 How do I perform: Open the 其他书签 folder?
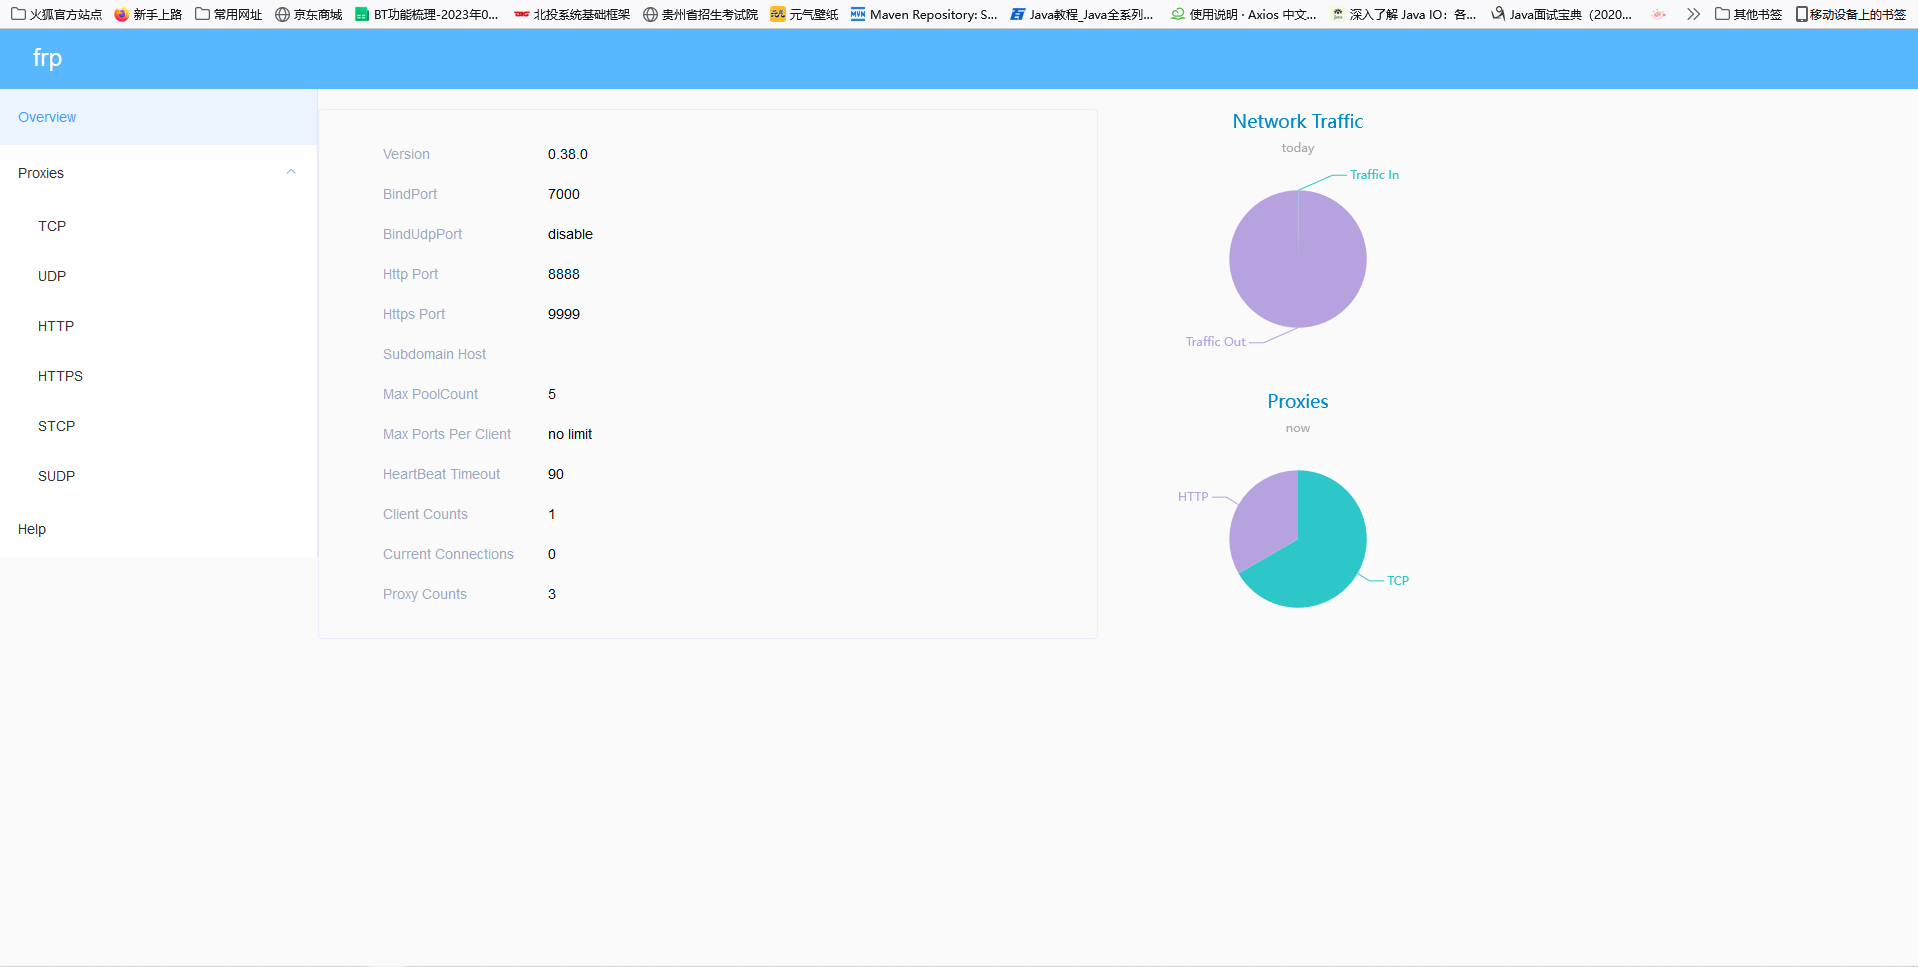[1748, 14]
